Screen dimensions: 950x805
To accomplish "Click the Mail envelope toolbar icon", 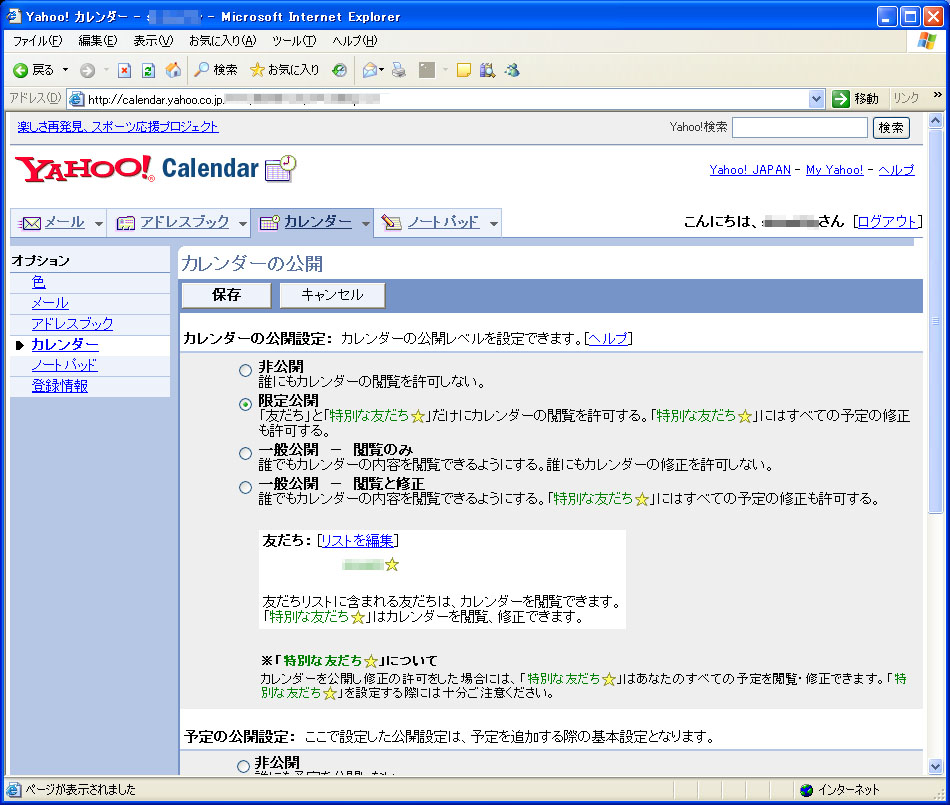I will (x=370, y=70).
